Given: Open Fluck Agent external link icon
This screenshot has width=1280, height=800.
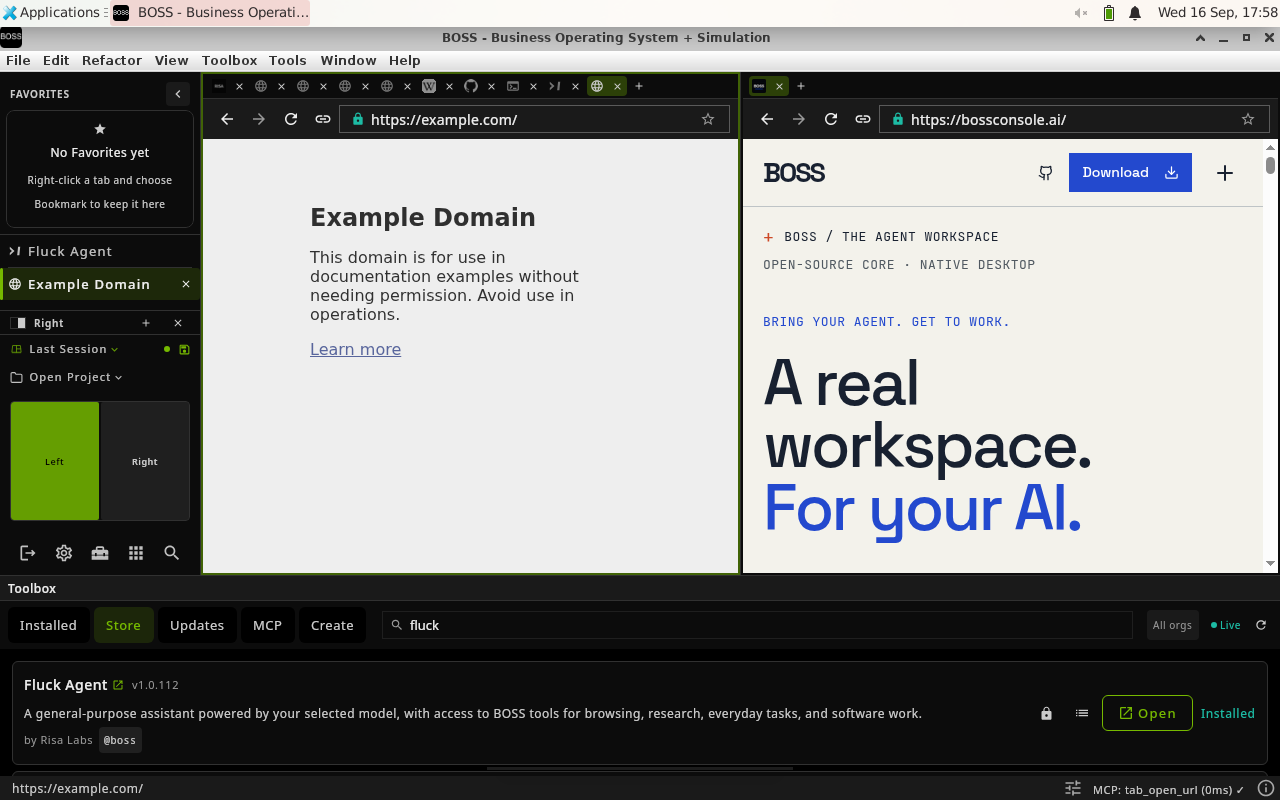Looking at the screenshot, I should tap(118, 685).
